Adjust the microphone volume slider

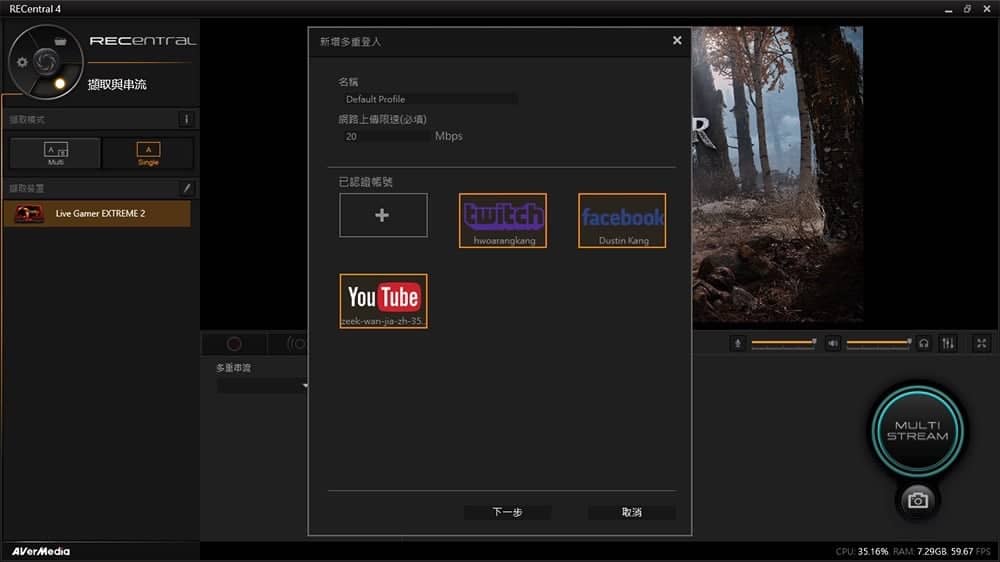click(x=784, y=343)
